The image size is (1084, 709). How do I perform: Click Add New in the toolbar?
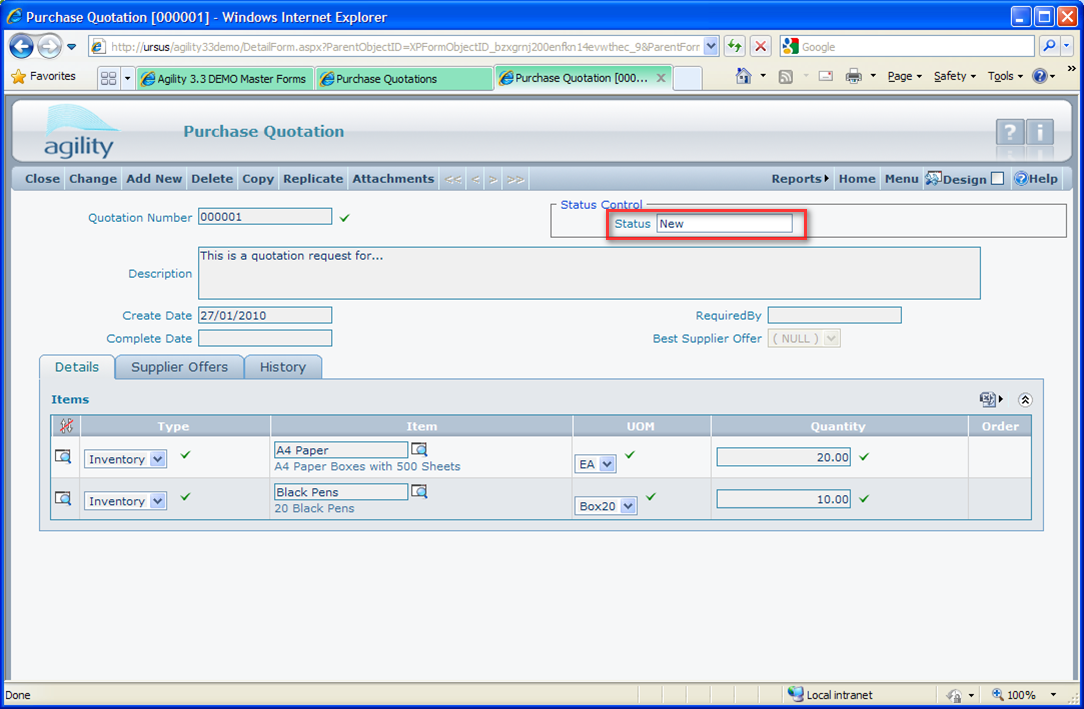click(154, 179)
